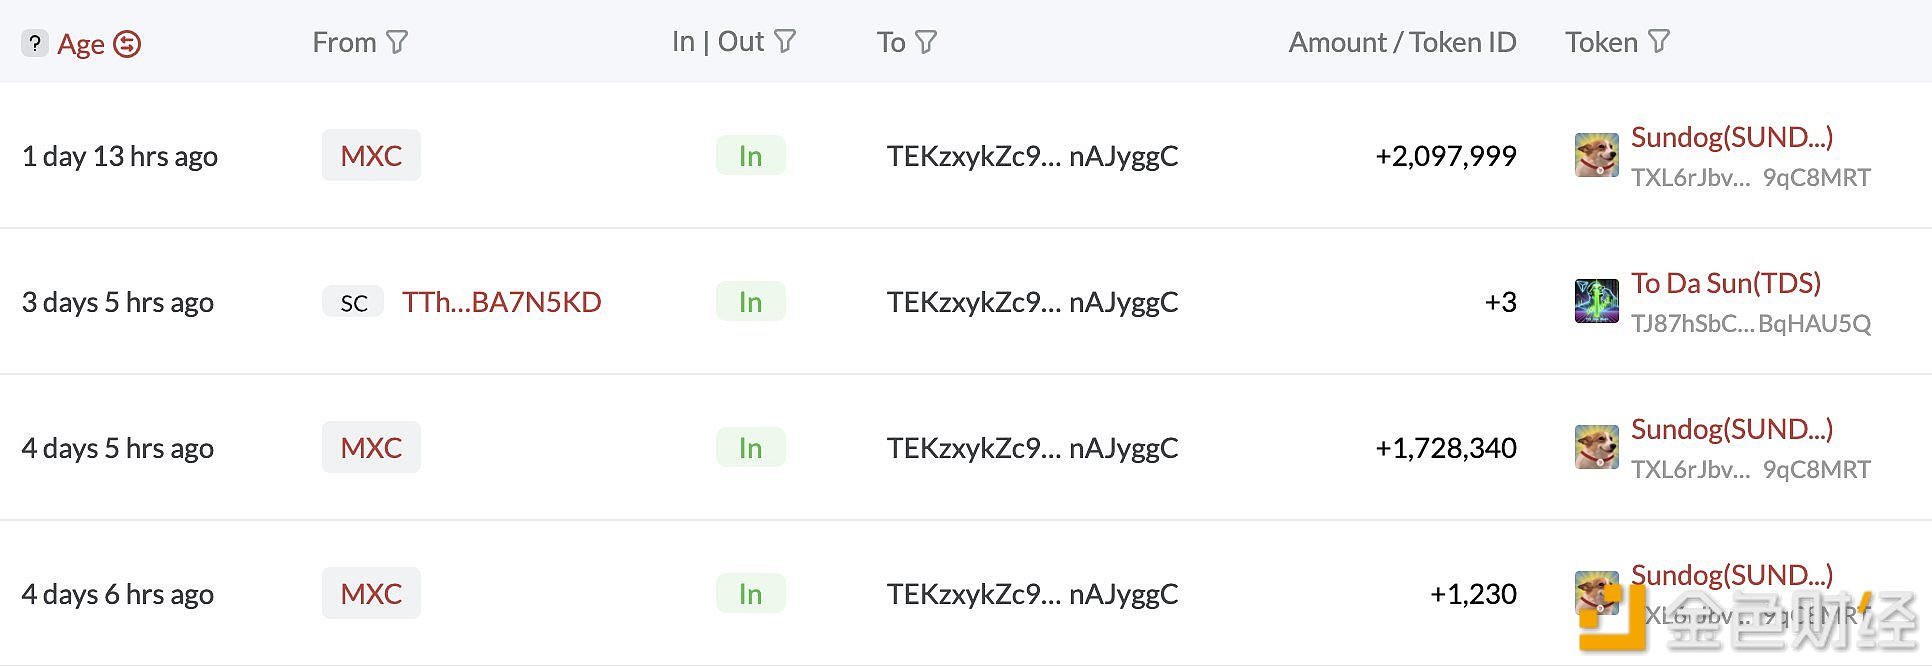Click the question mark help icon beside Age

(x=35, y=43)
